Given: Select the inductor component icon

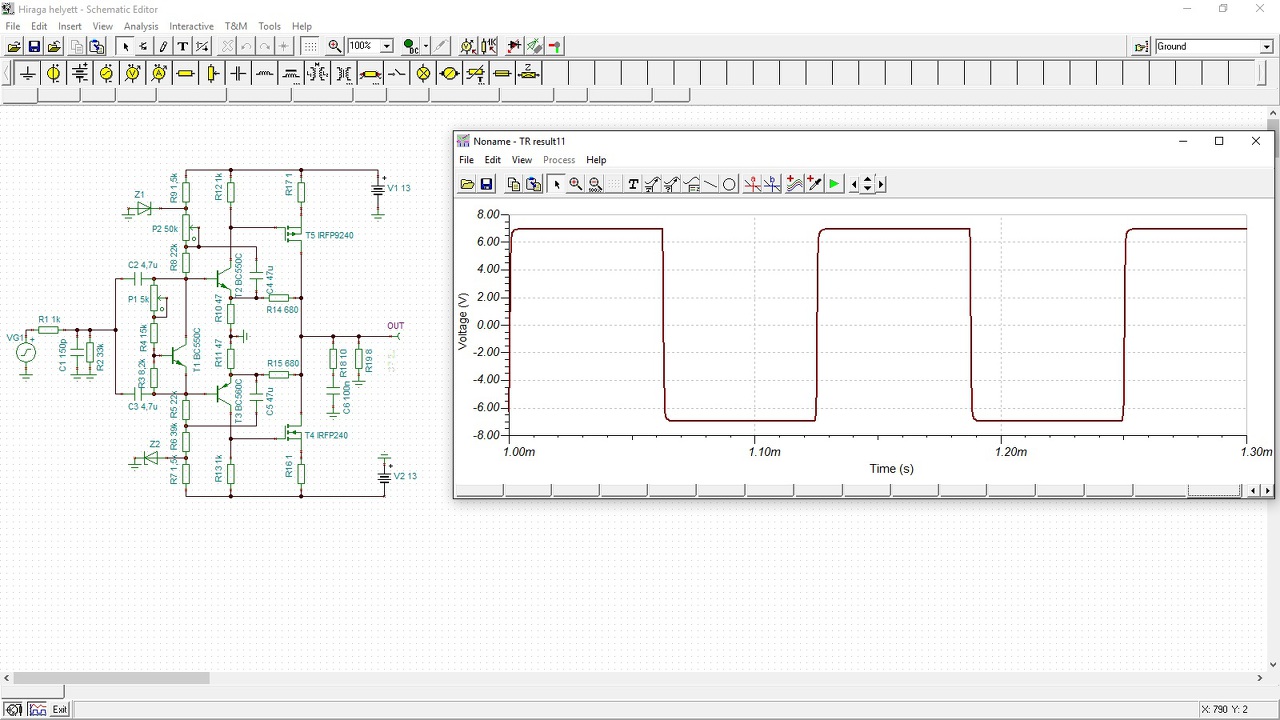Looking at the screenshot, I should tap(265, 73).
